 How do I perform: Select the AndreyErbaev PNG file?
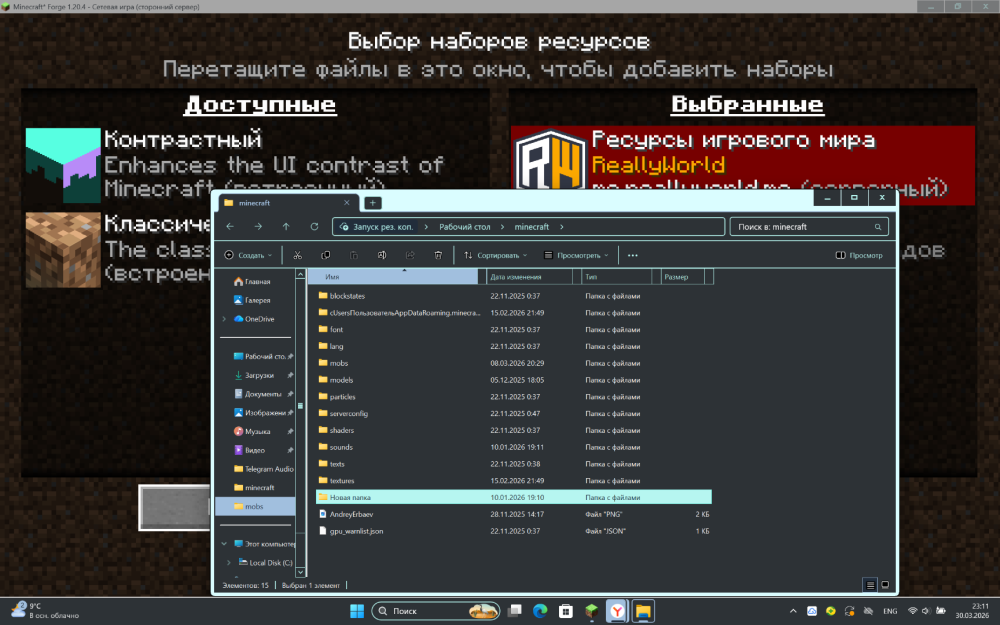514,514
